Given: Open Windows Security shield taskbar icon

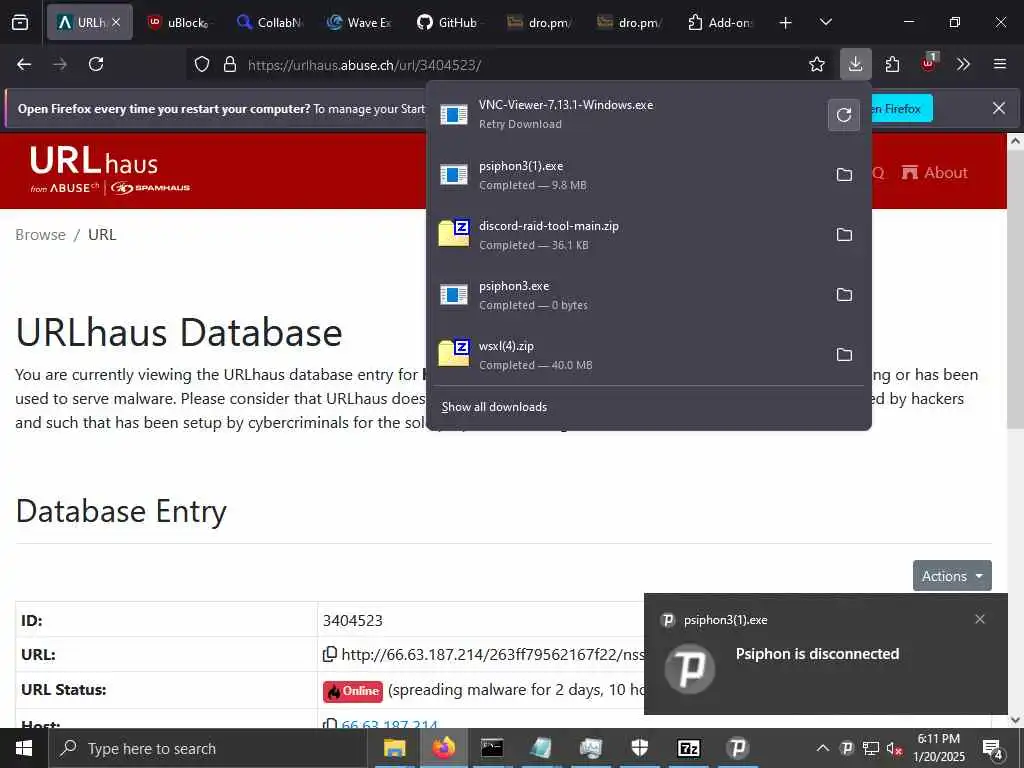Looking at the screenshot, I should coord(639,748).
